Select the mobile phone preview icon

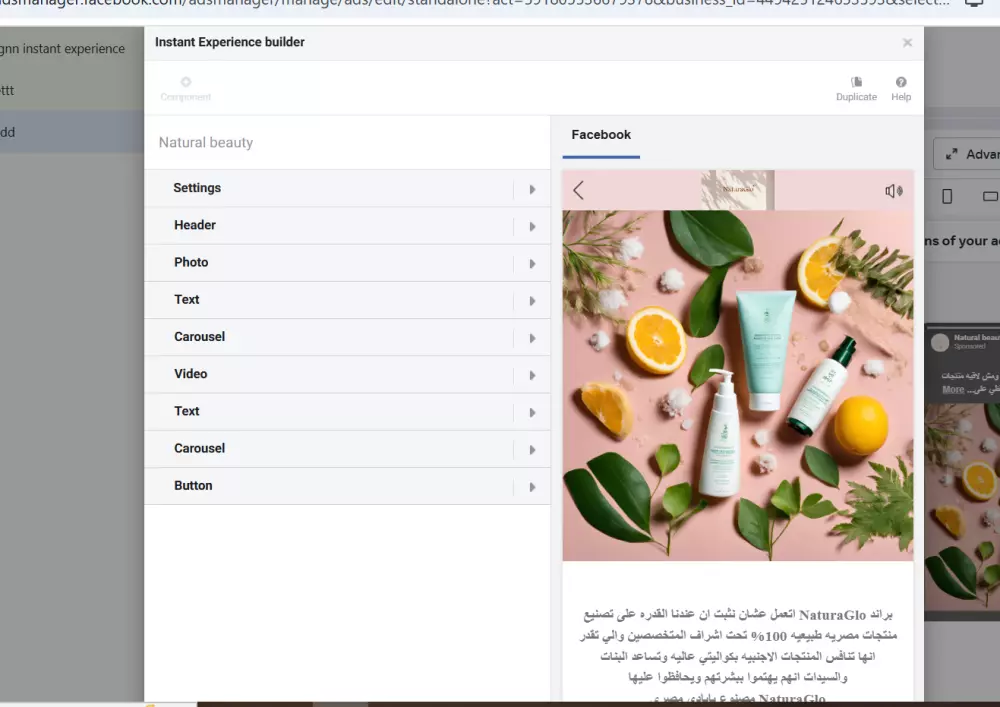946,196
